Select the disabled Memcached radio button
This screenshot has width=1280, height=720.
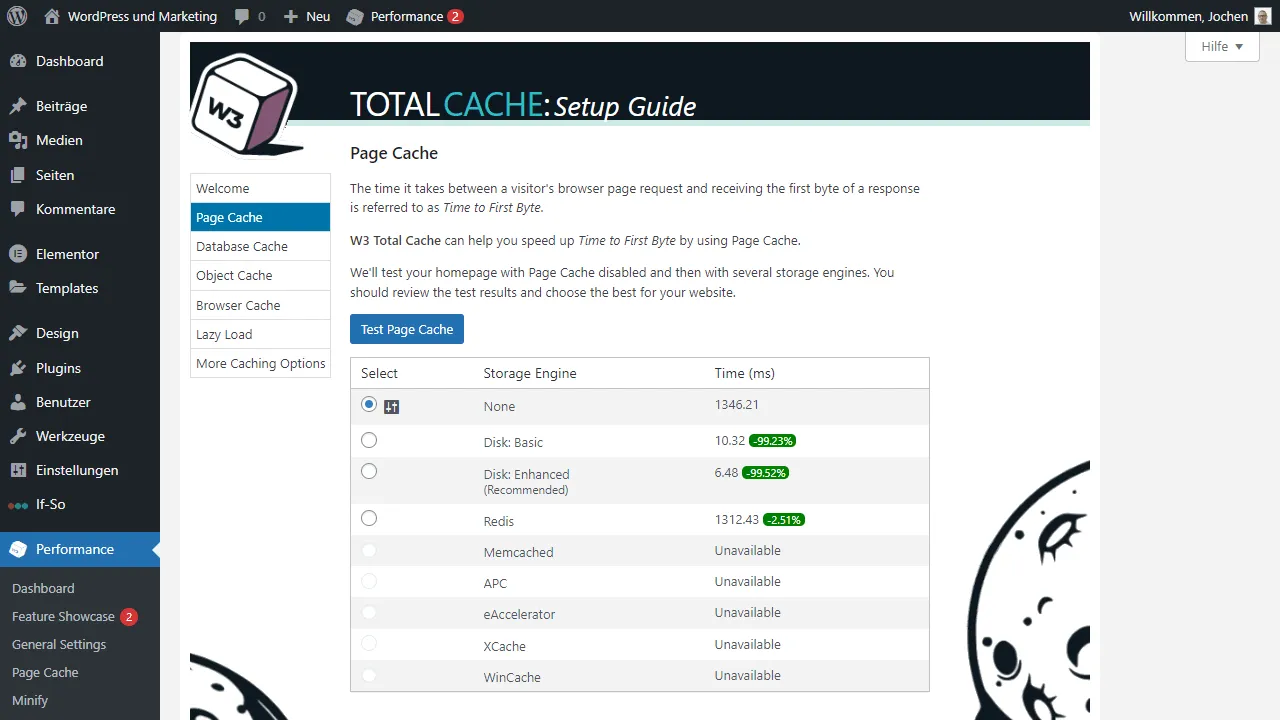coord(369,550)
